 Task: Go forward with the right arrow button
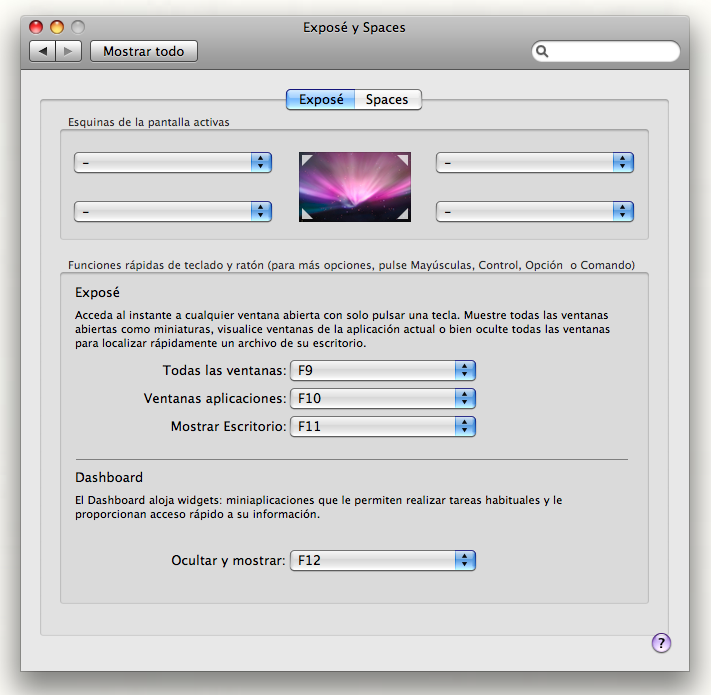click(68, 51)
